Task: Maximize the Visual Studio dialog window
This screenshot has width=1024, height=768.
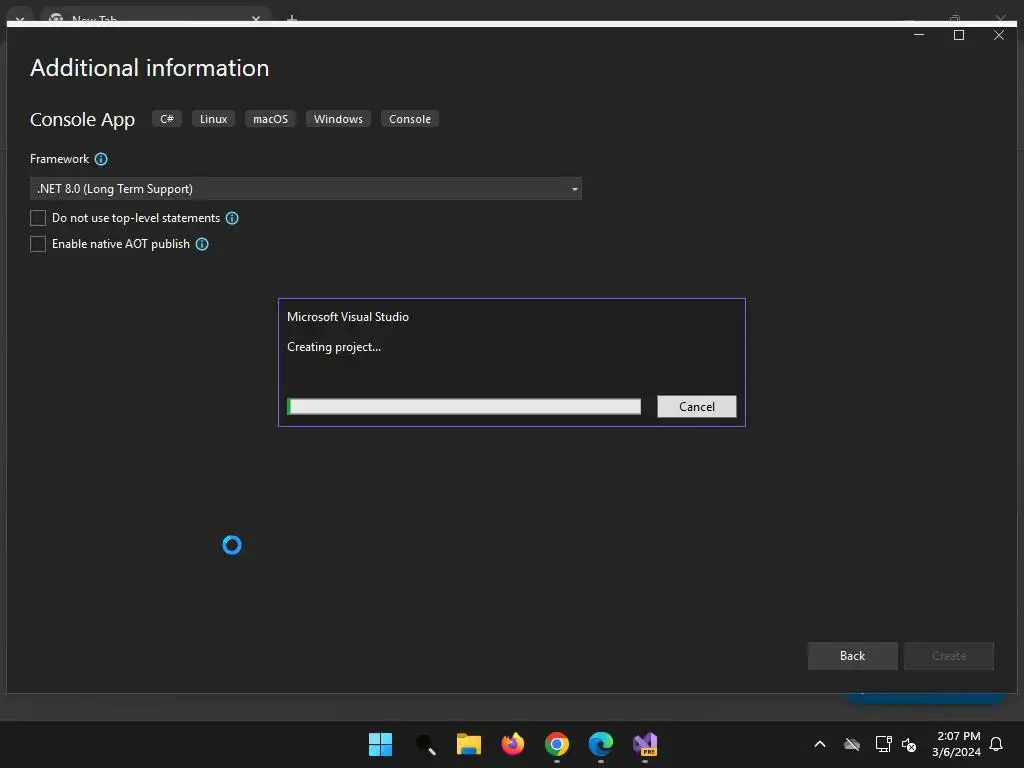Action: point(959,35)
